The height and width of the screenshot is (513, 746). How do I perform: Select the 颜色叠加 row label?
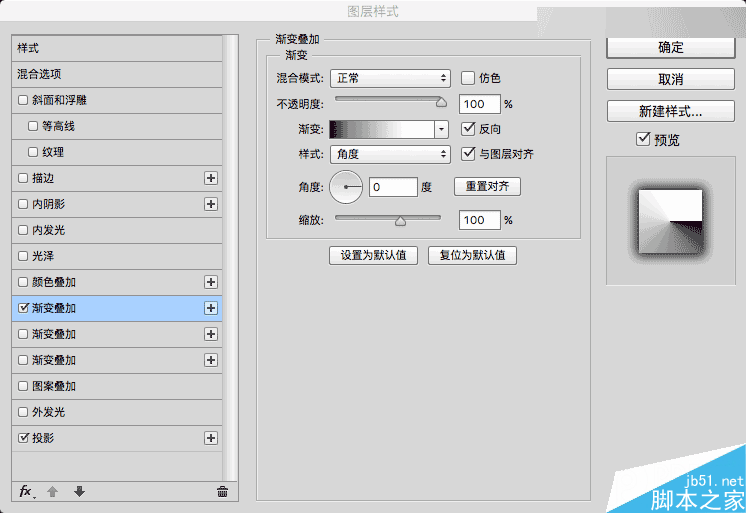click(x=54, y=282)
